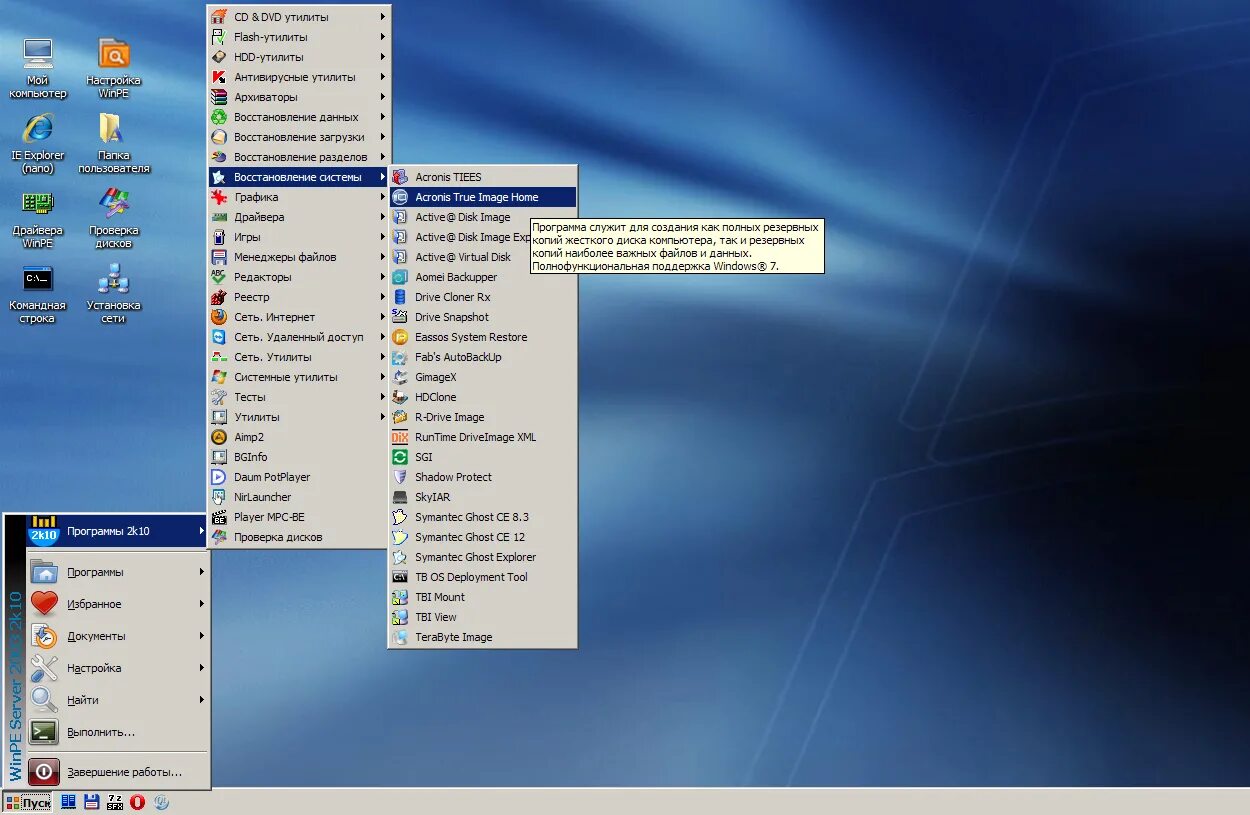Launch NirLauncher
1250x815 pixels.
[x=298, y=497]
